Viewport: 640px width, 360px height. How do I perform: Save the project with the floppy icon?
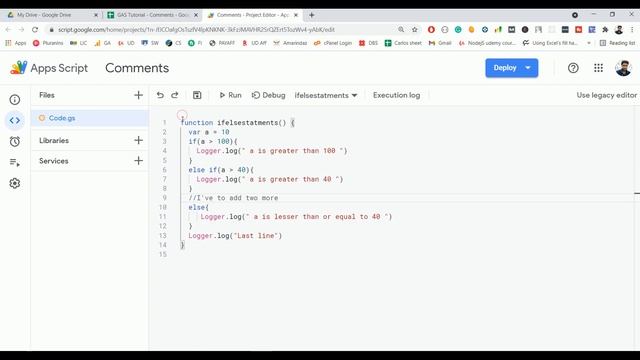197,95
